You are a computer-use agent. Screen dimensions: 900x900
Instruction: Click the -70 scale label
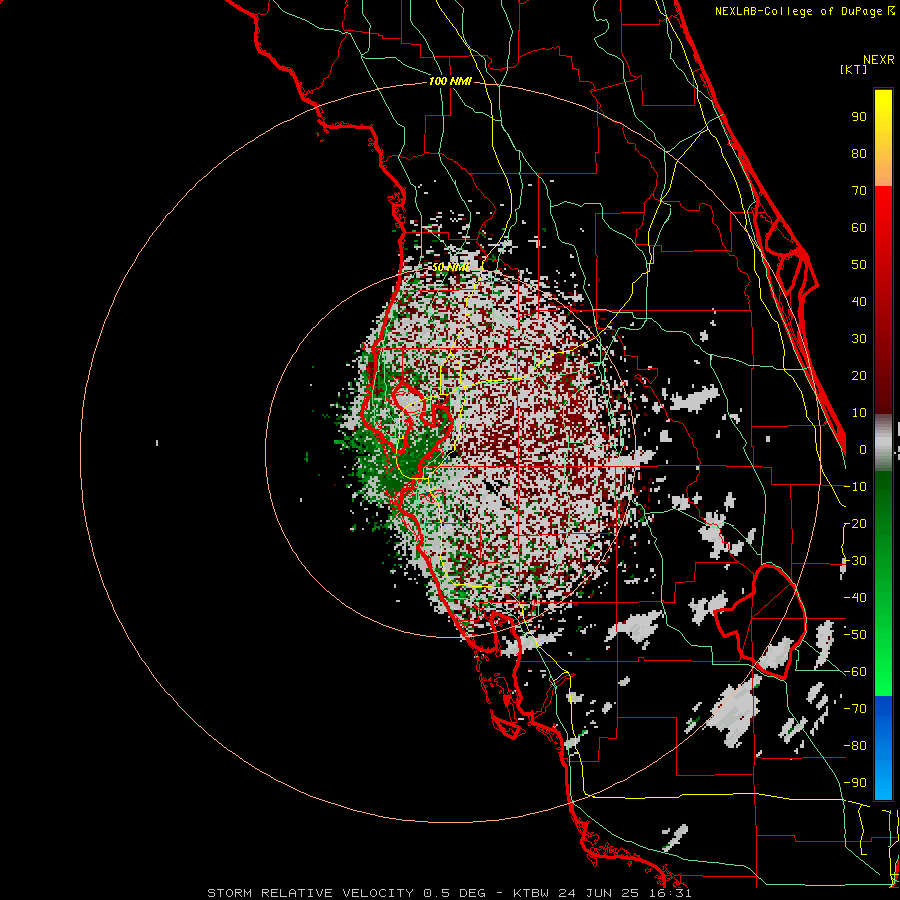856,708
